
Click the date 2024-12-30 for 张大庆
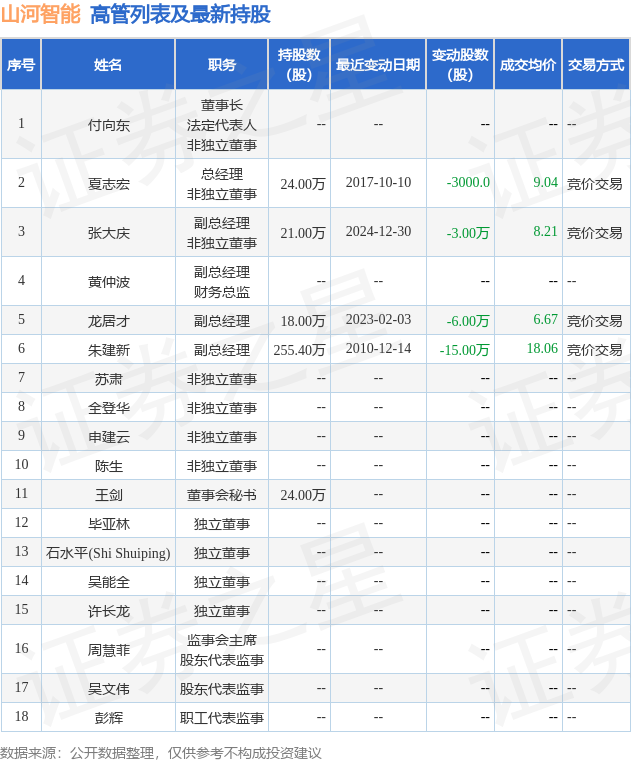378,232
